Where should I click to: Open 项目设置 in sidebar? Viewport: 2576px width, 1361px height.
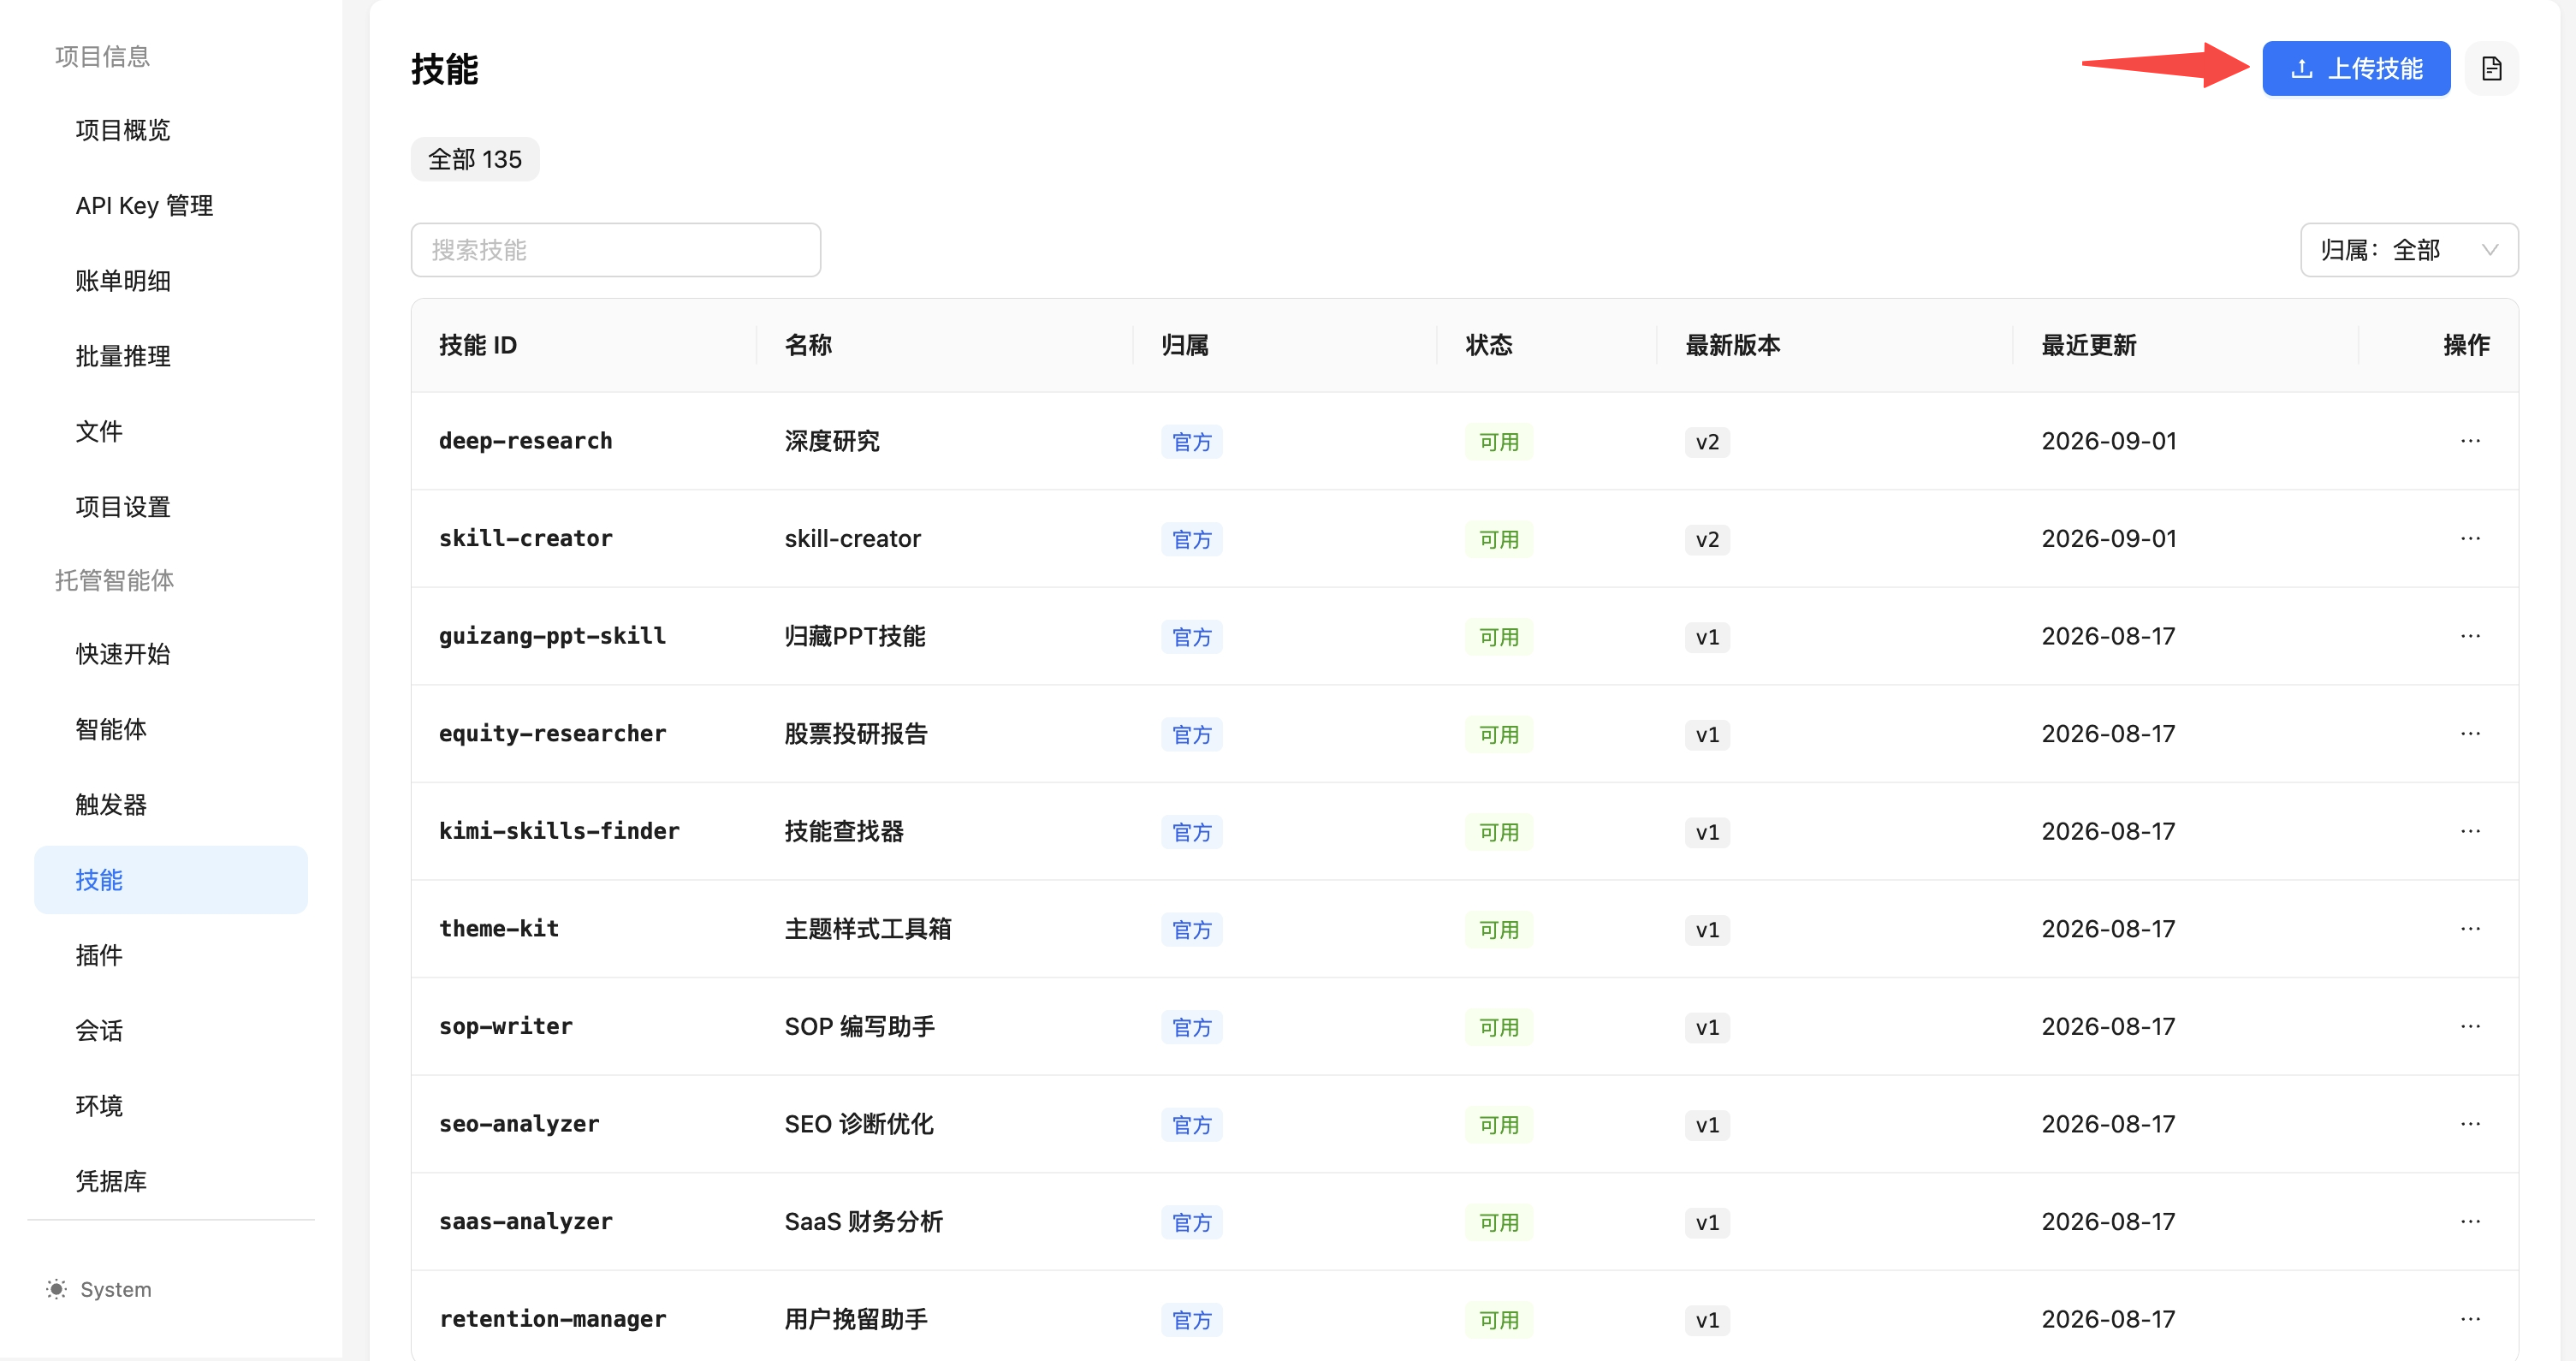point(171,507)
